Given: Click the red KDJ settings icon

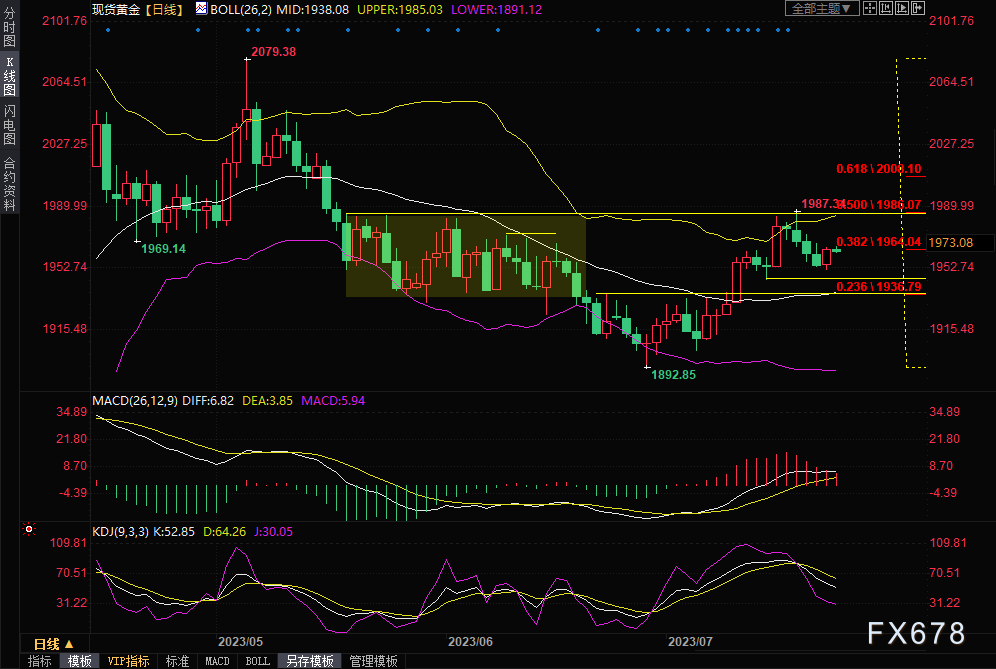Looking at the screenshot, I should [30, 527].
